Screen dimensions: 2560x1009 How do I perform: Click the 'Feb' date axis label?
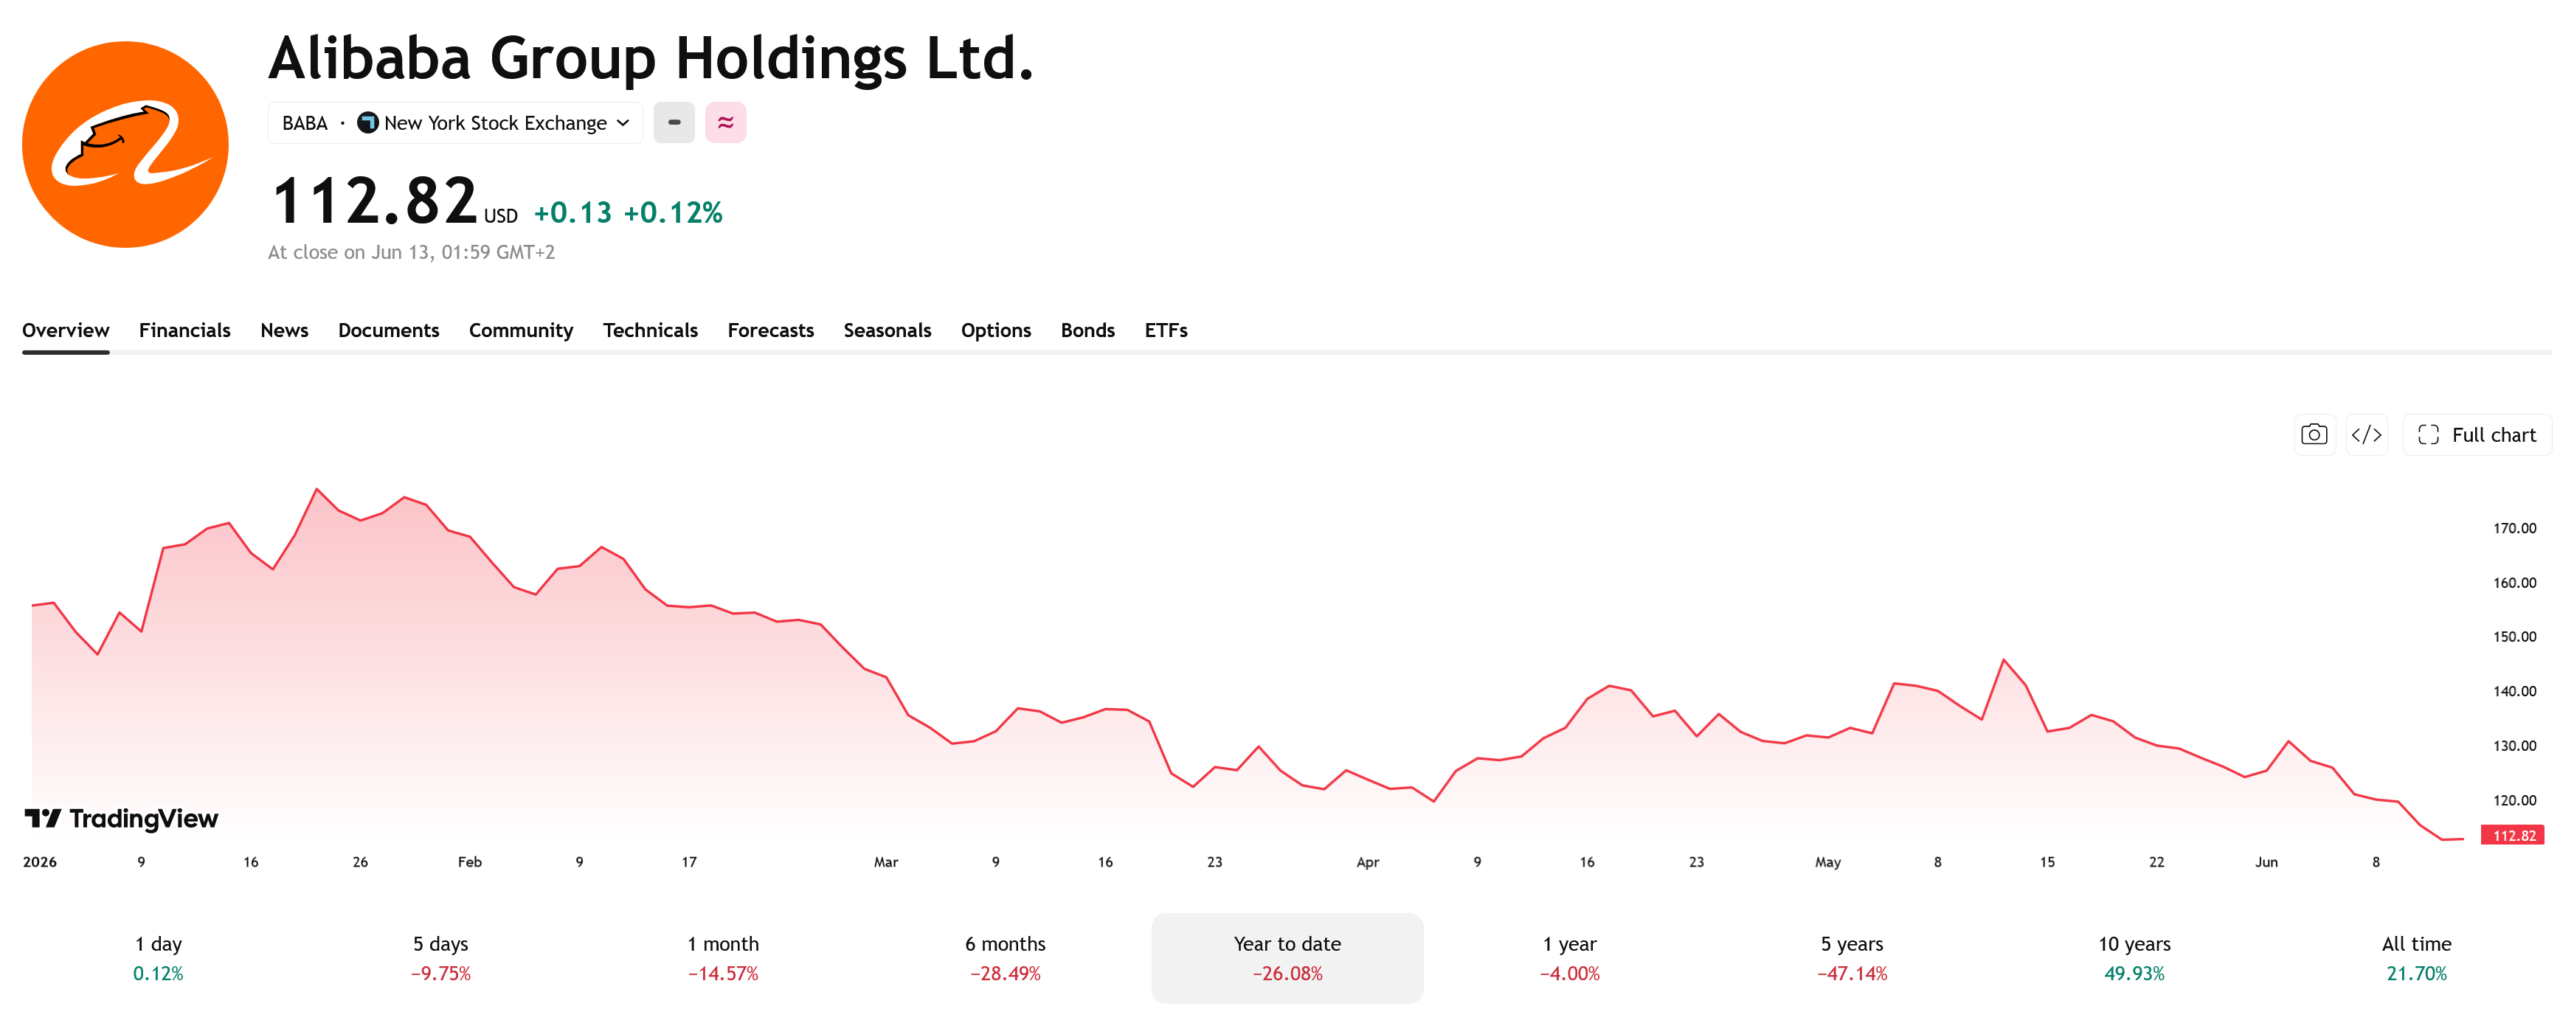tap(470, 862)
